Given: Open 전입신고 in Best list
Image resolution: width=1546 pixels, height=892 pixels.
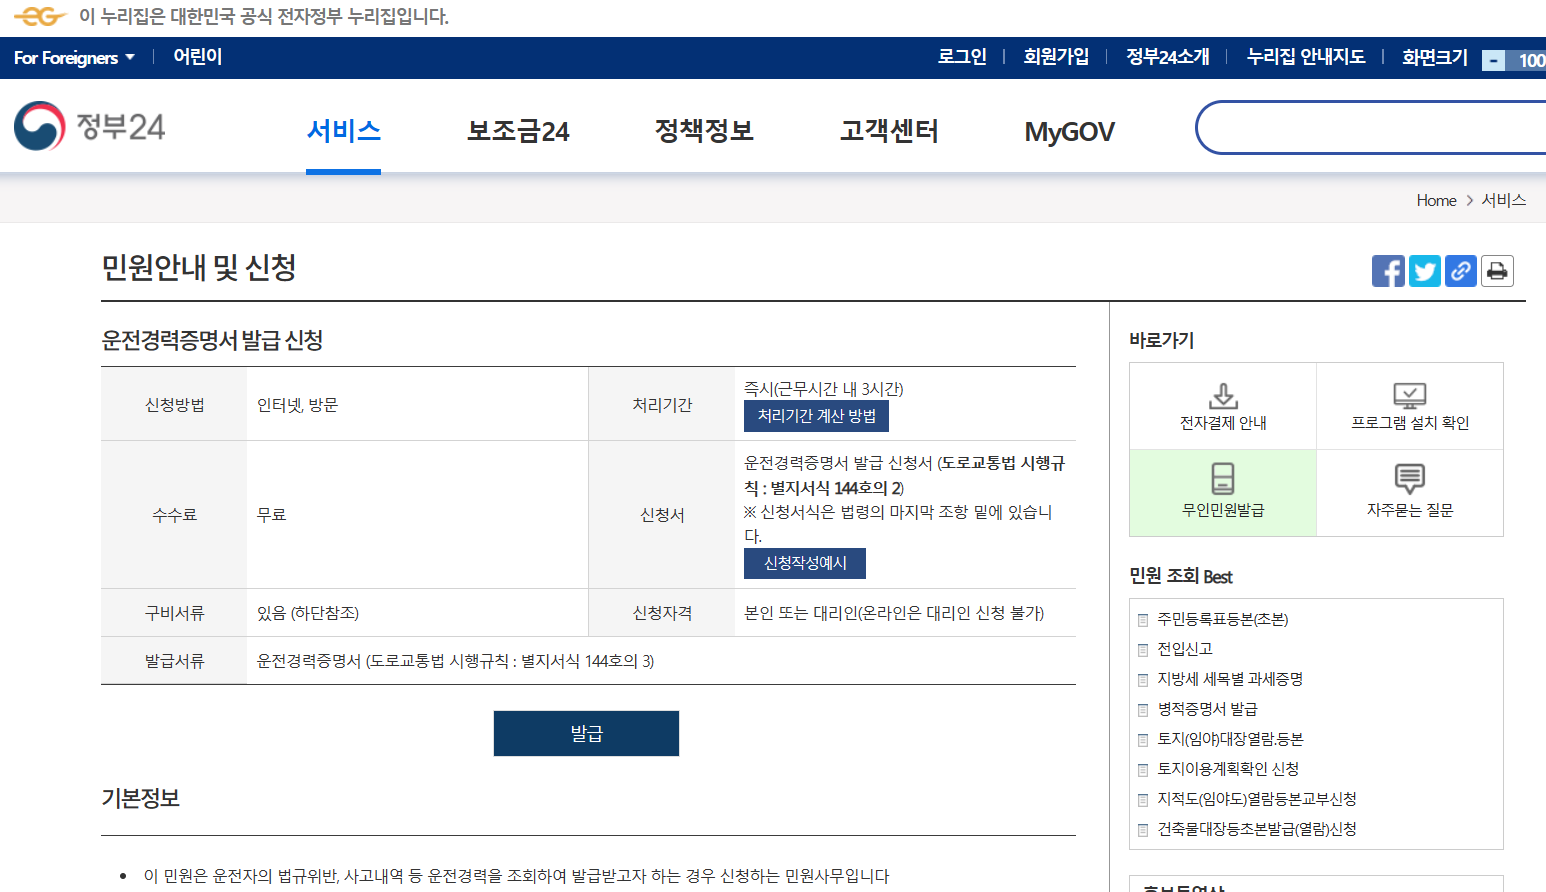Looking at the screenshot, I should pyautogui.click(x=1184, y=649).
